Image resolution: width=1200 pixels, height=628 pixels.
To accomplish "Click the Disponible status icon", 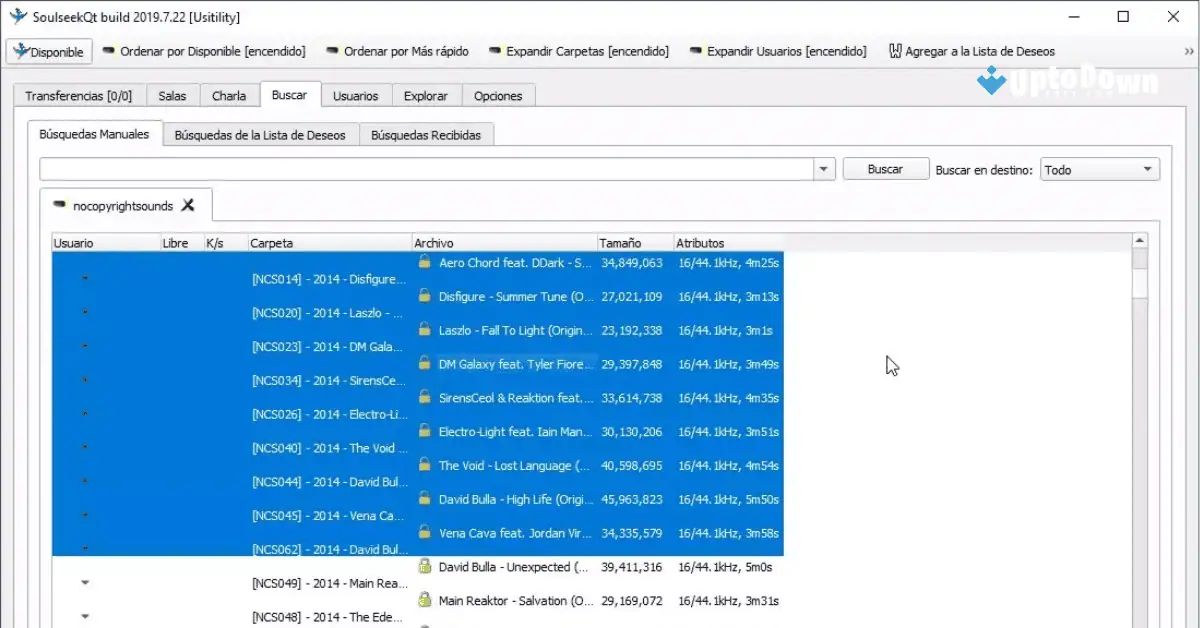I will (22, 50).
